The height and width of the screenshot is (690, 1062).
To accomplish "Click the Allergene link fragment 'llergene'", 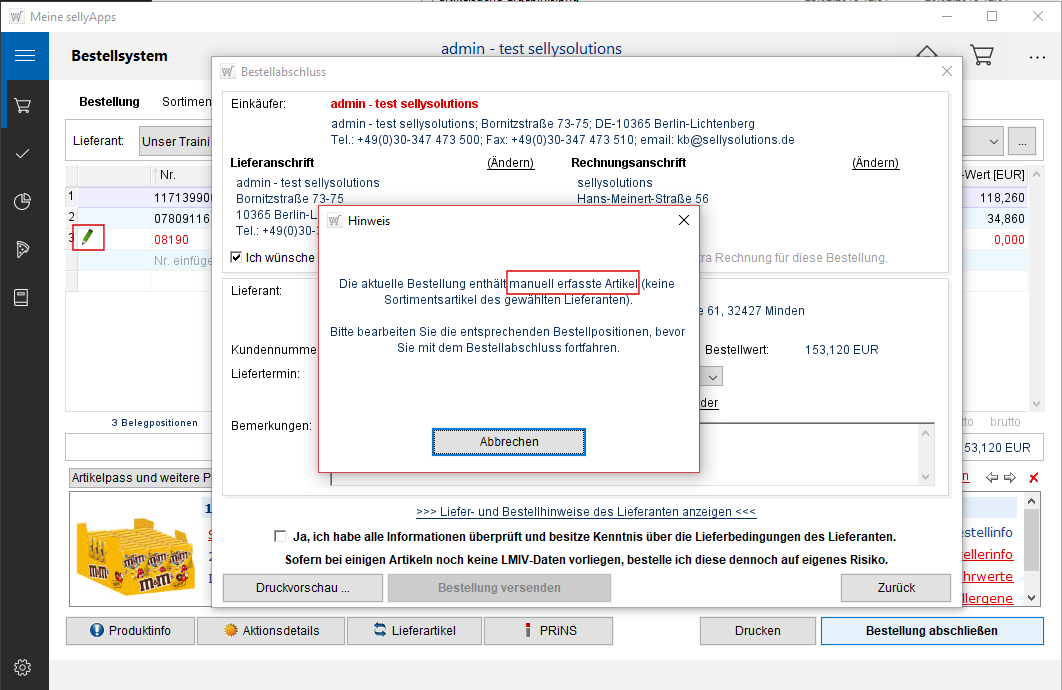I will pos(987,599).
